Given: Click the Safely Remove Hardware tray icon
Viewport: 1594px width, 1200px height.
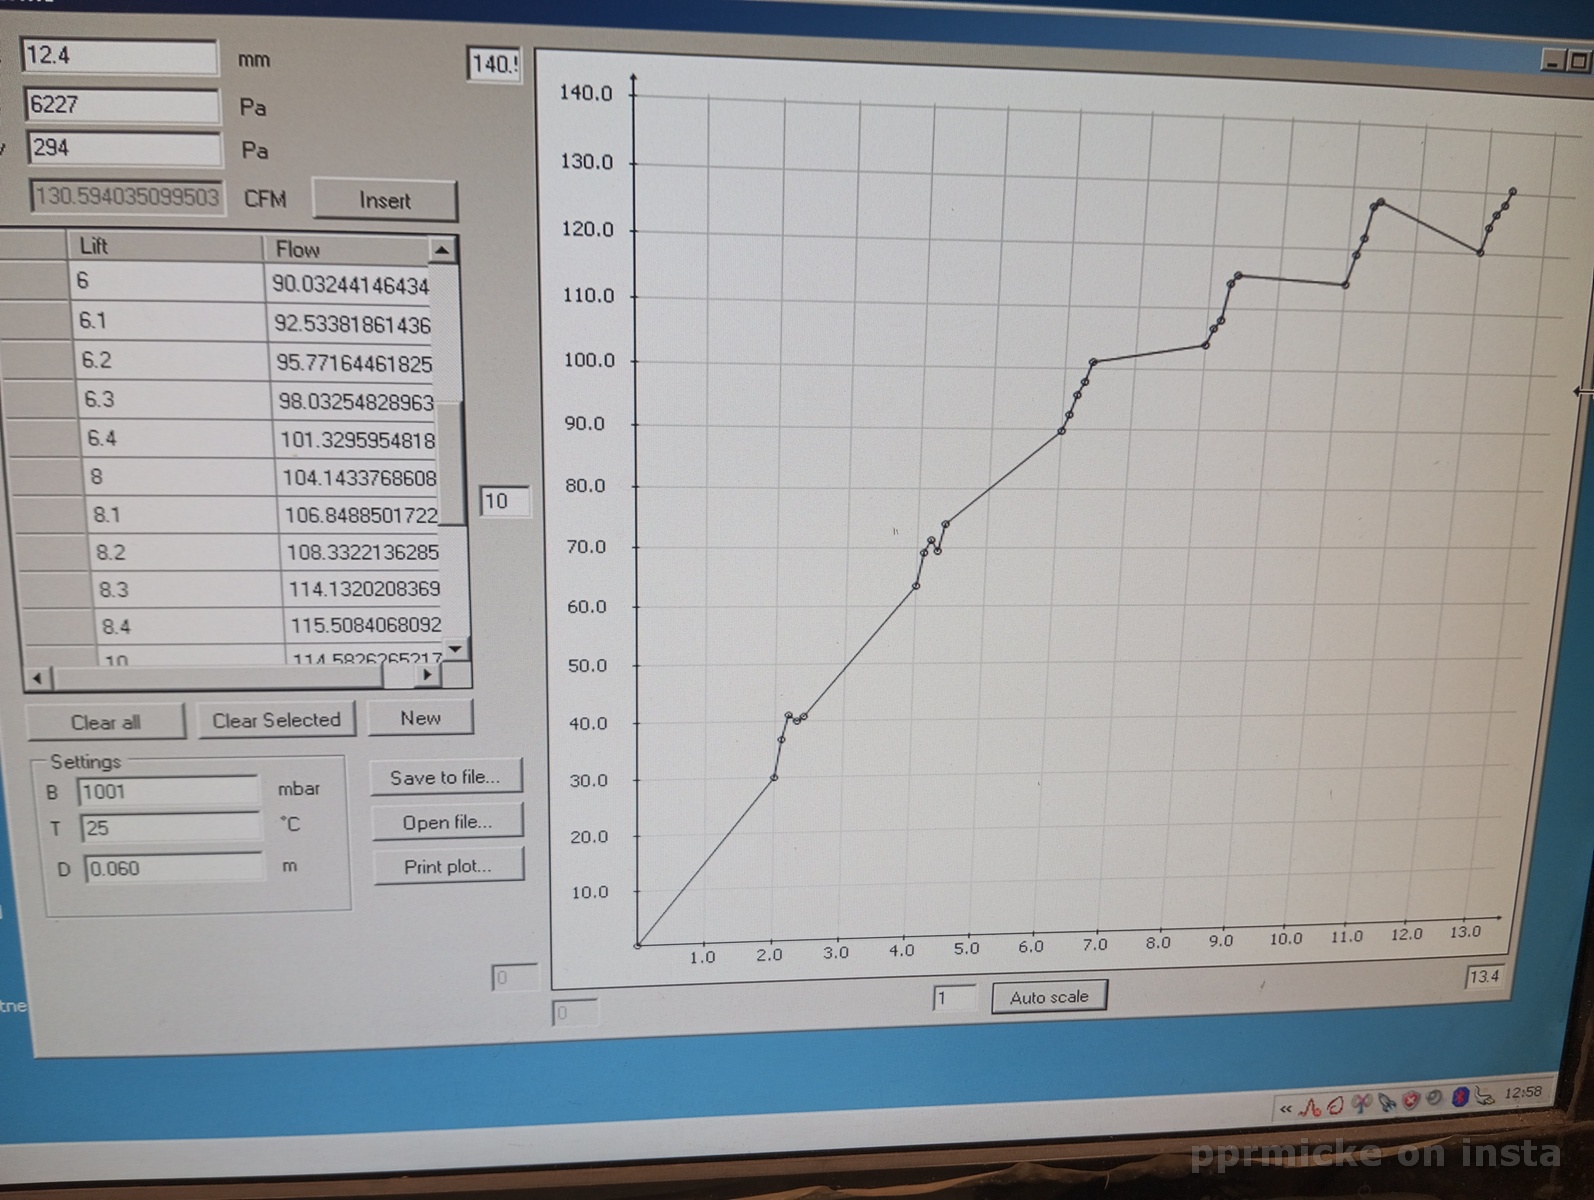Looking at the screenshot, I should click(x=1485, y=1097).
